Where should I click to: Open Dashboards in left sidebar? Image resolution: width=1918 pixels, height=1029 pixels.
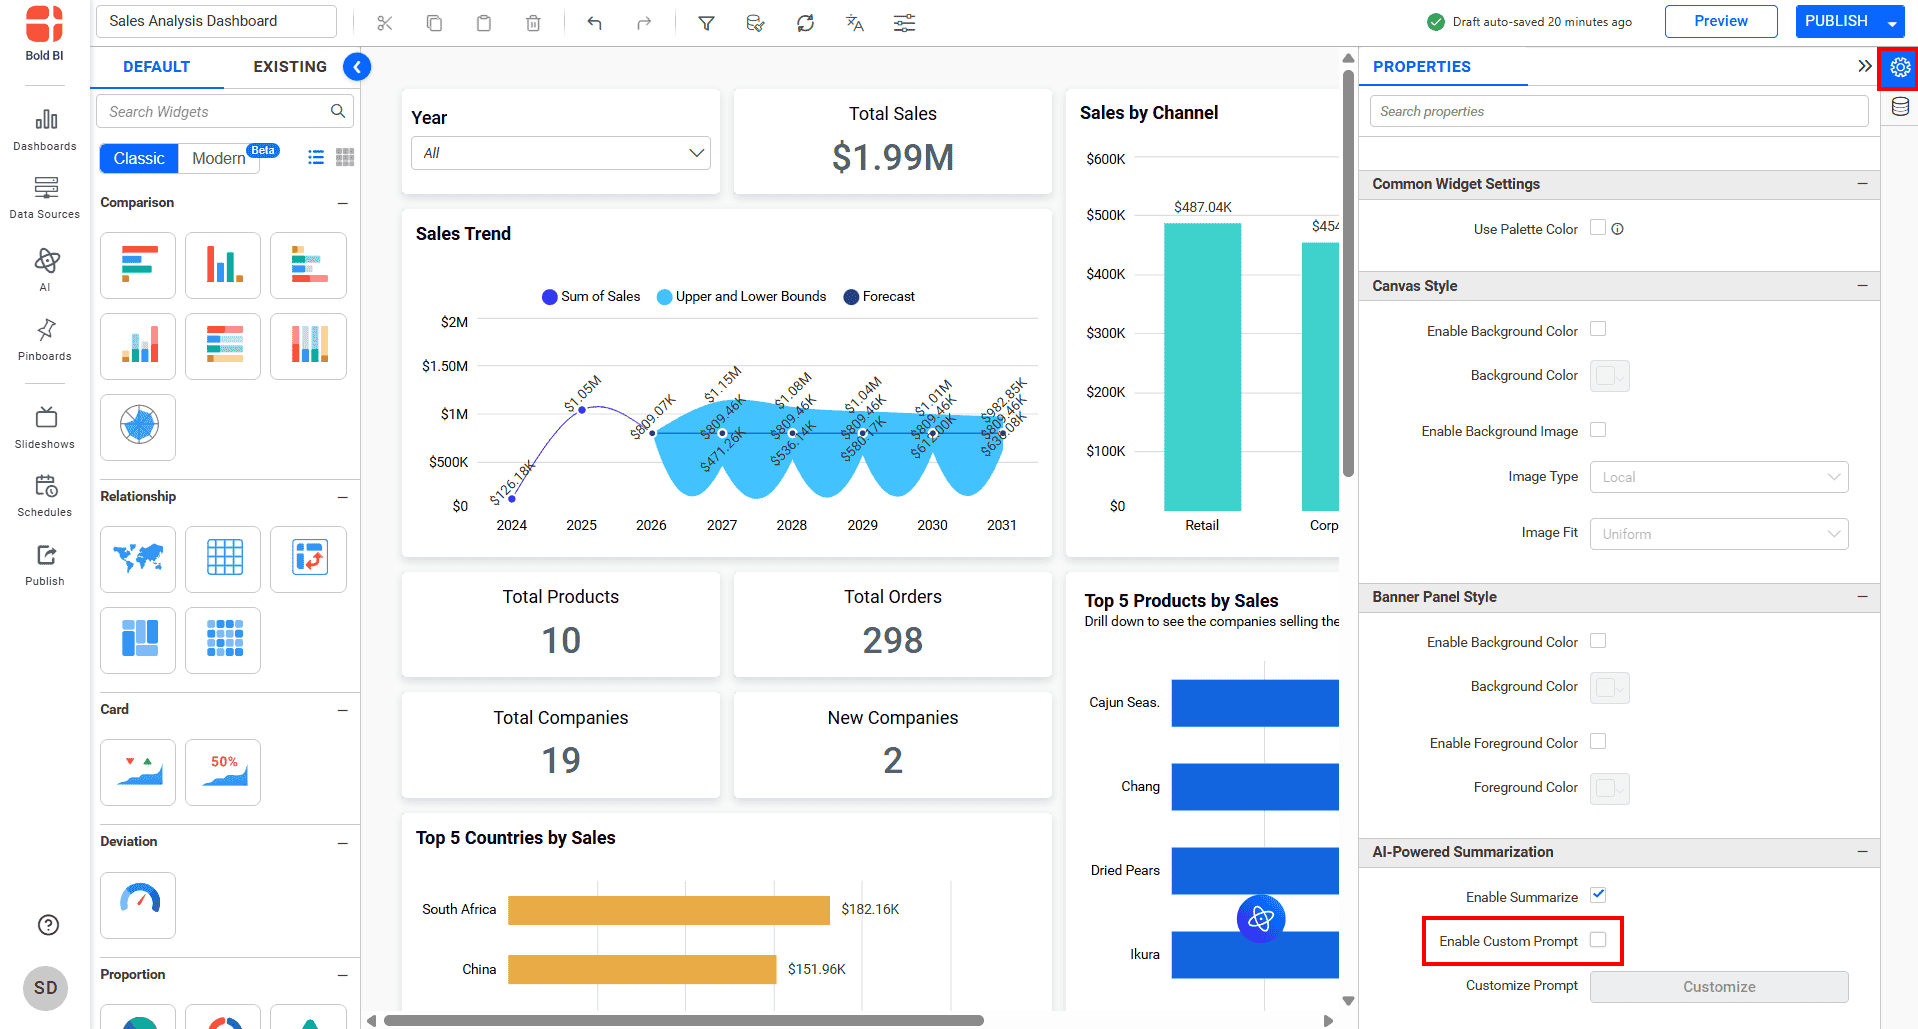pos(45,130)
